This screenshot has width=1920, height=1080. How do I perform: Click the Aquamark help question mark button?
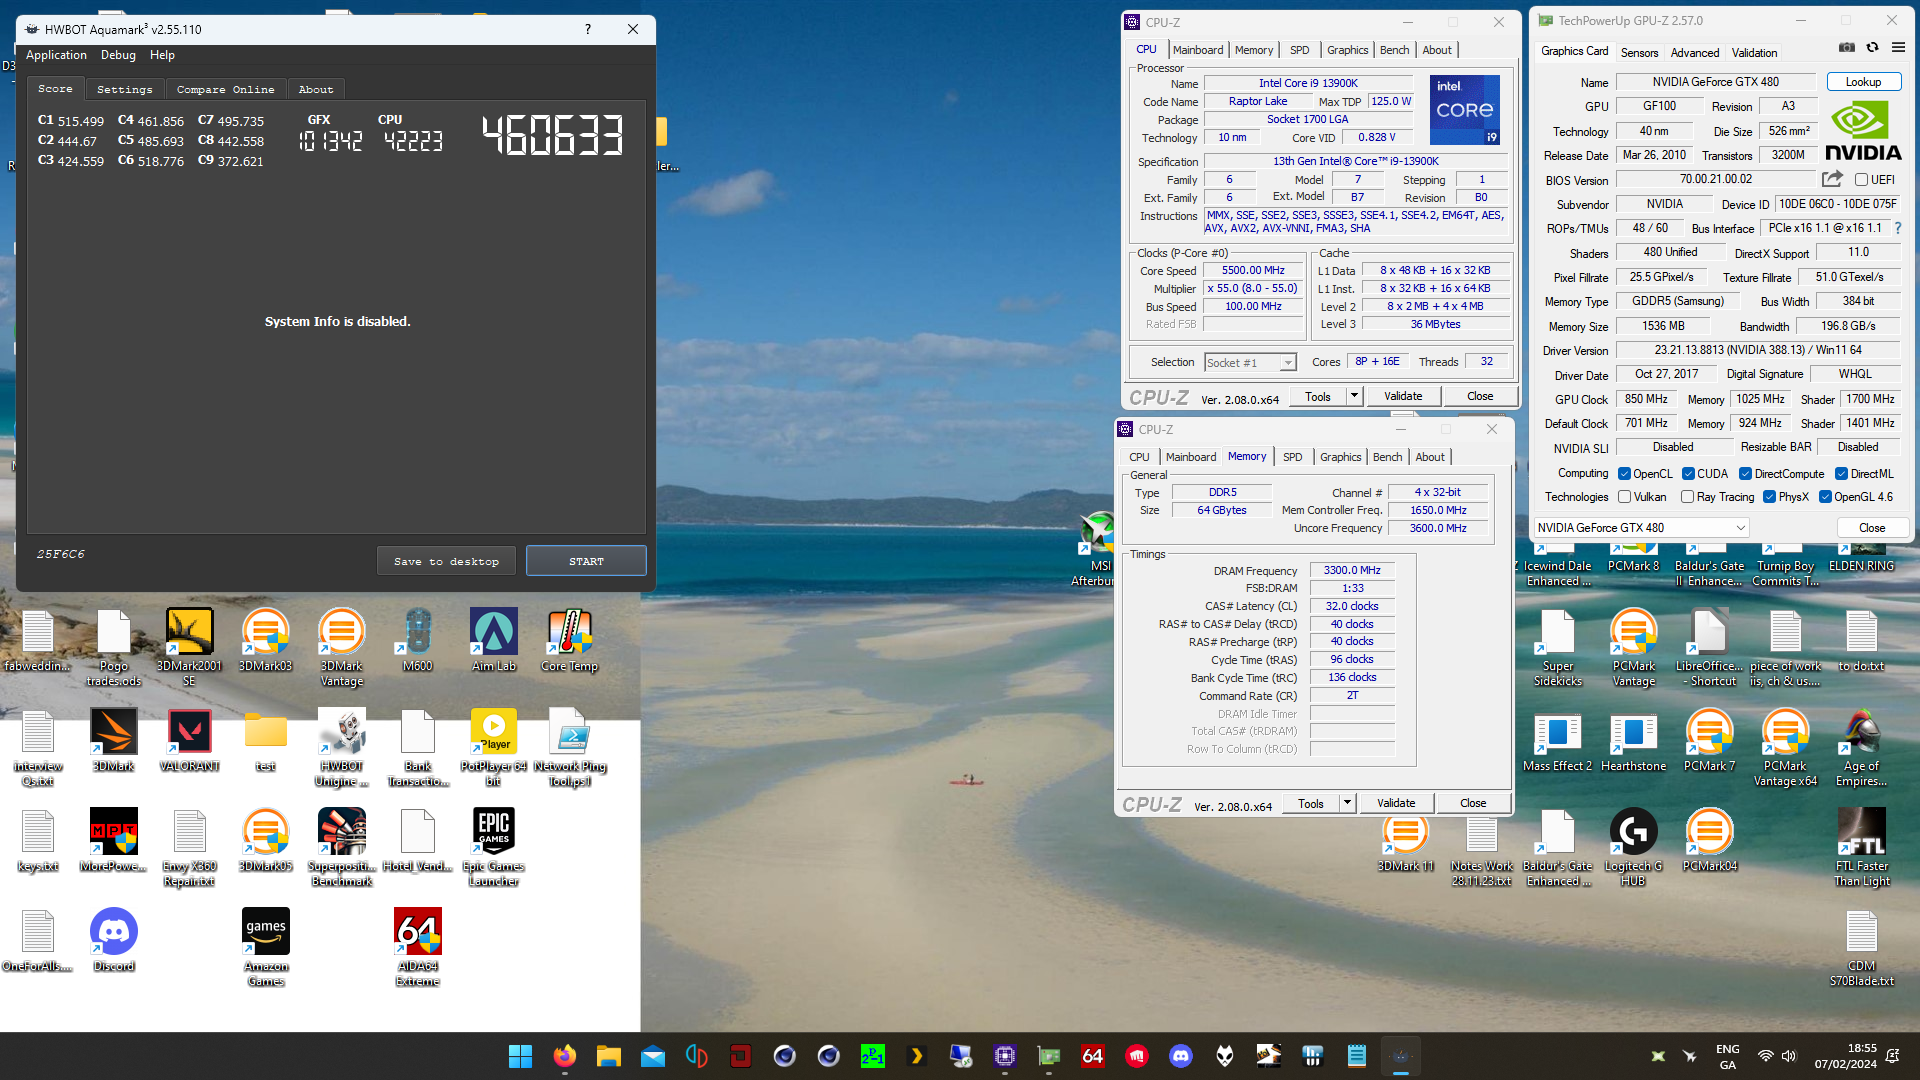click(587, 29)
